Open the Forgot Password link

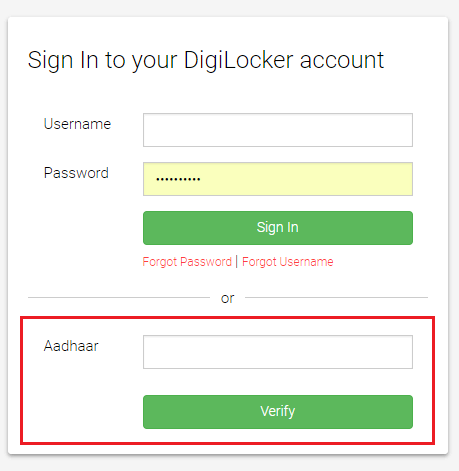point(187,262)
